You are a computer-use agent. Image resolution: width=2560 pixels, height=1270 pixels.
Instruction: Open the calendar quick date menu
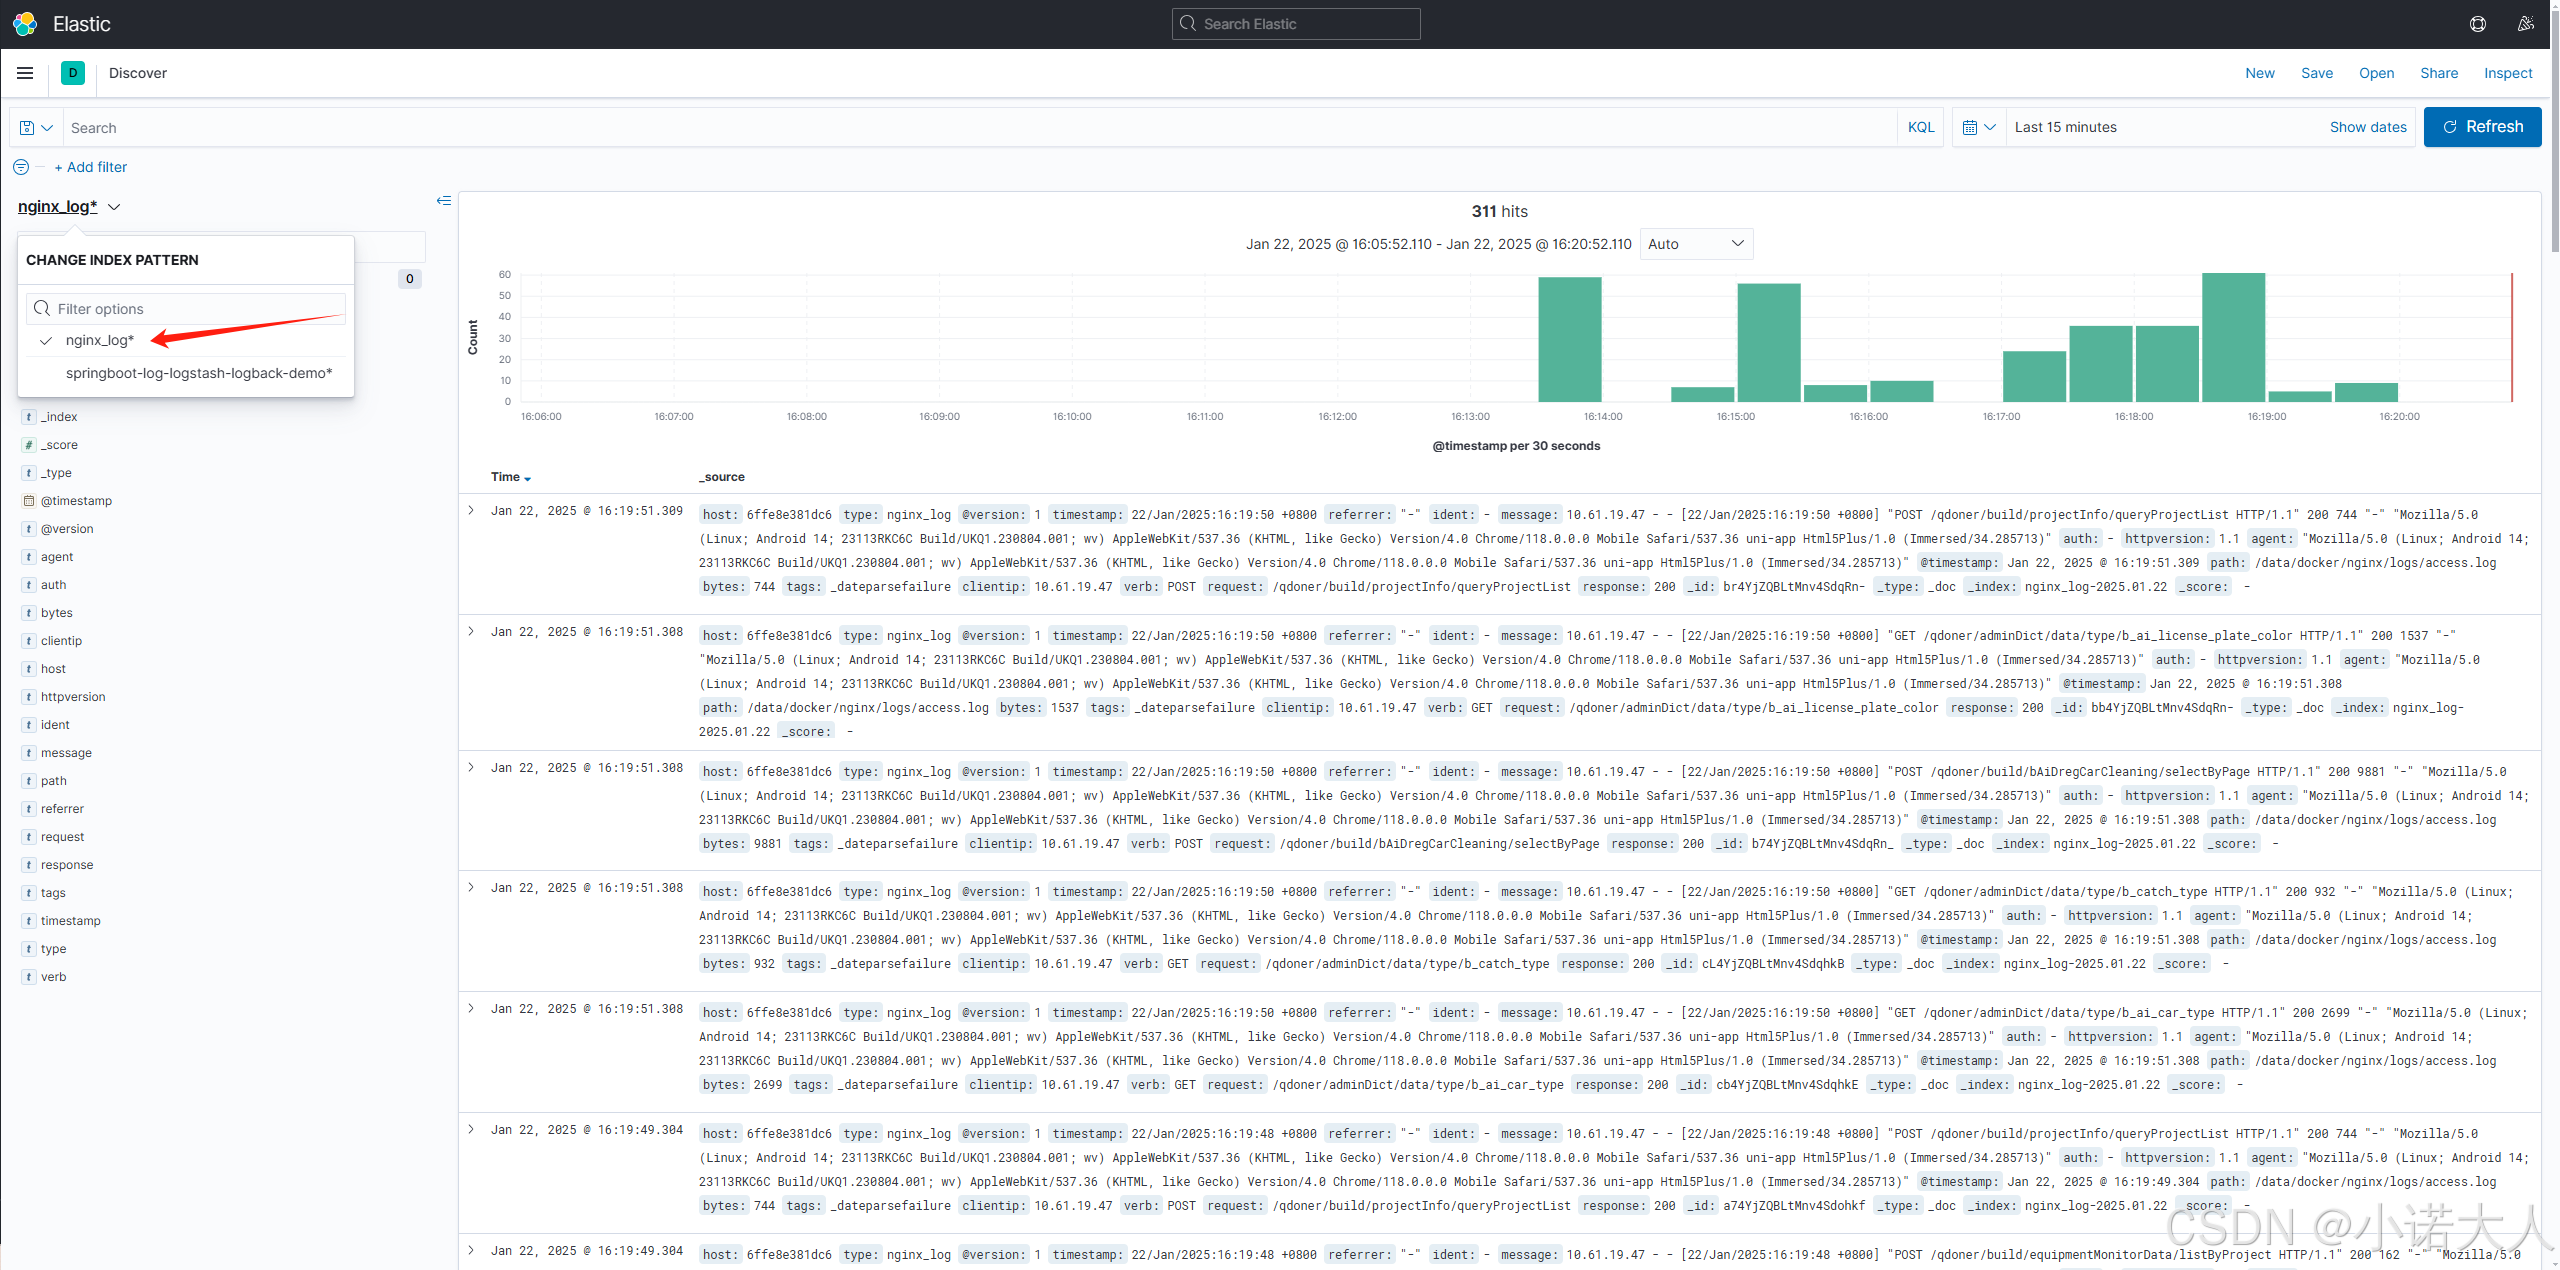[1979, 127]
